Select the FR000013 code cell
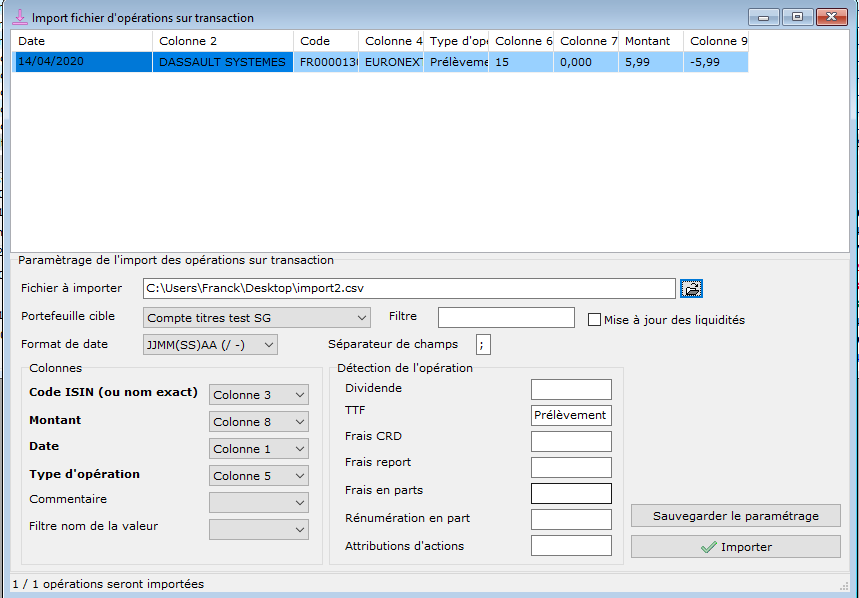The width and height of the screenshot is (859, 598). (x=326, y=62)
